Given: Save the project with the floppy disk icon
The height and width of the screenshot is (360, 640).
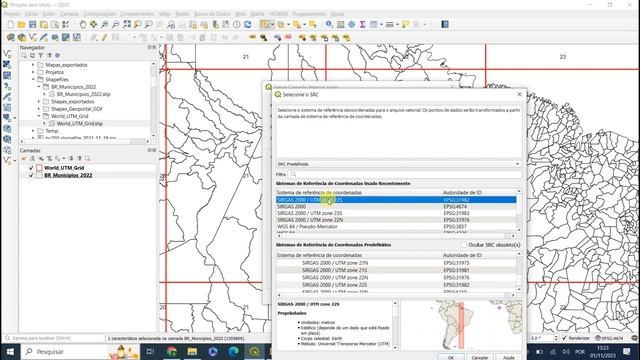Looking at the screenshot, I should (x=32, y=24).
